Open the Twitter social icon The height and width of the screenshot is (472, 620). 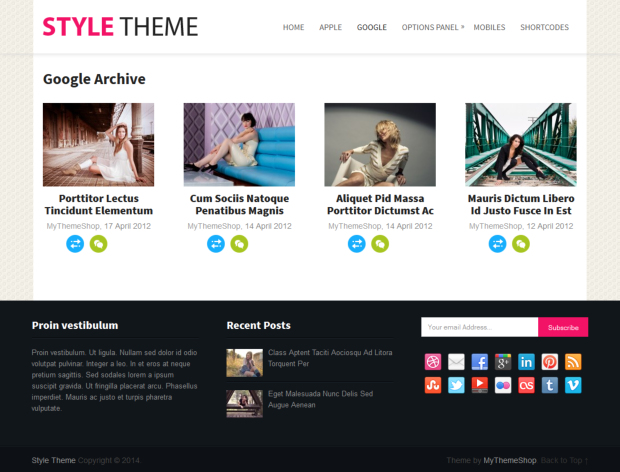click(456, 384)
